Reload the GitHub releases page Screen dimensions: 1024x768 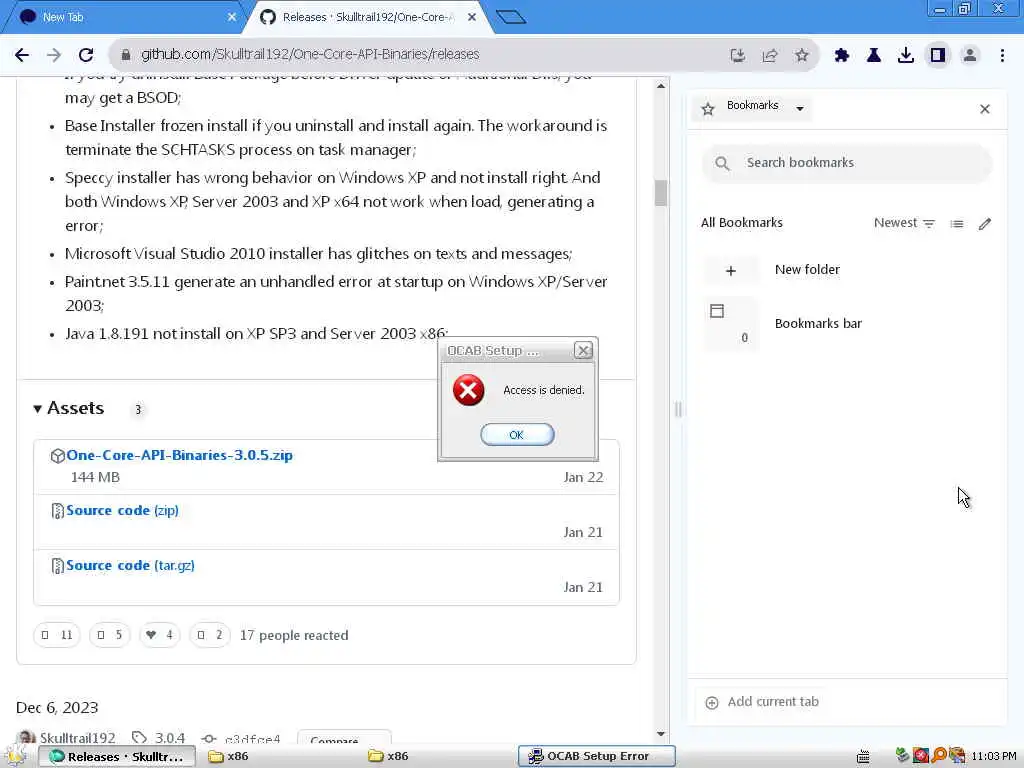(86, 55)
